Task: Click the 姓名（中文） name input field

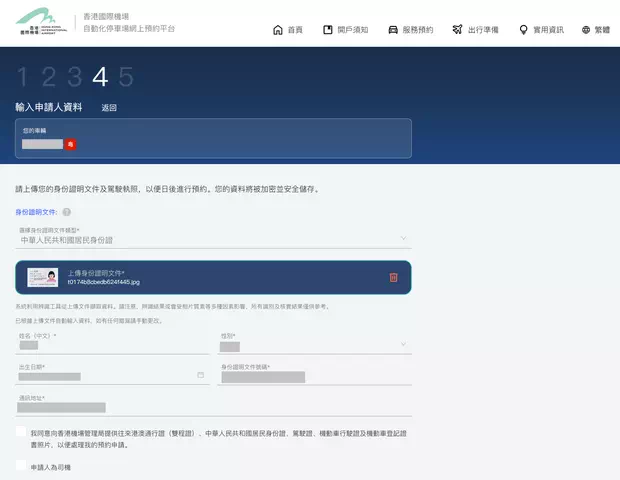Action: point(112,343)
